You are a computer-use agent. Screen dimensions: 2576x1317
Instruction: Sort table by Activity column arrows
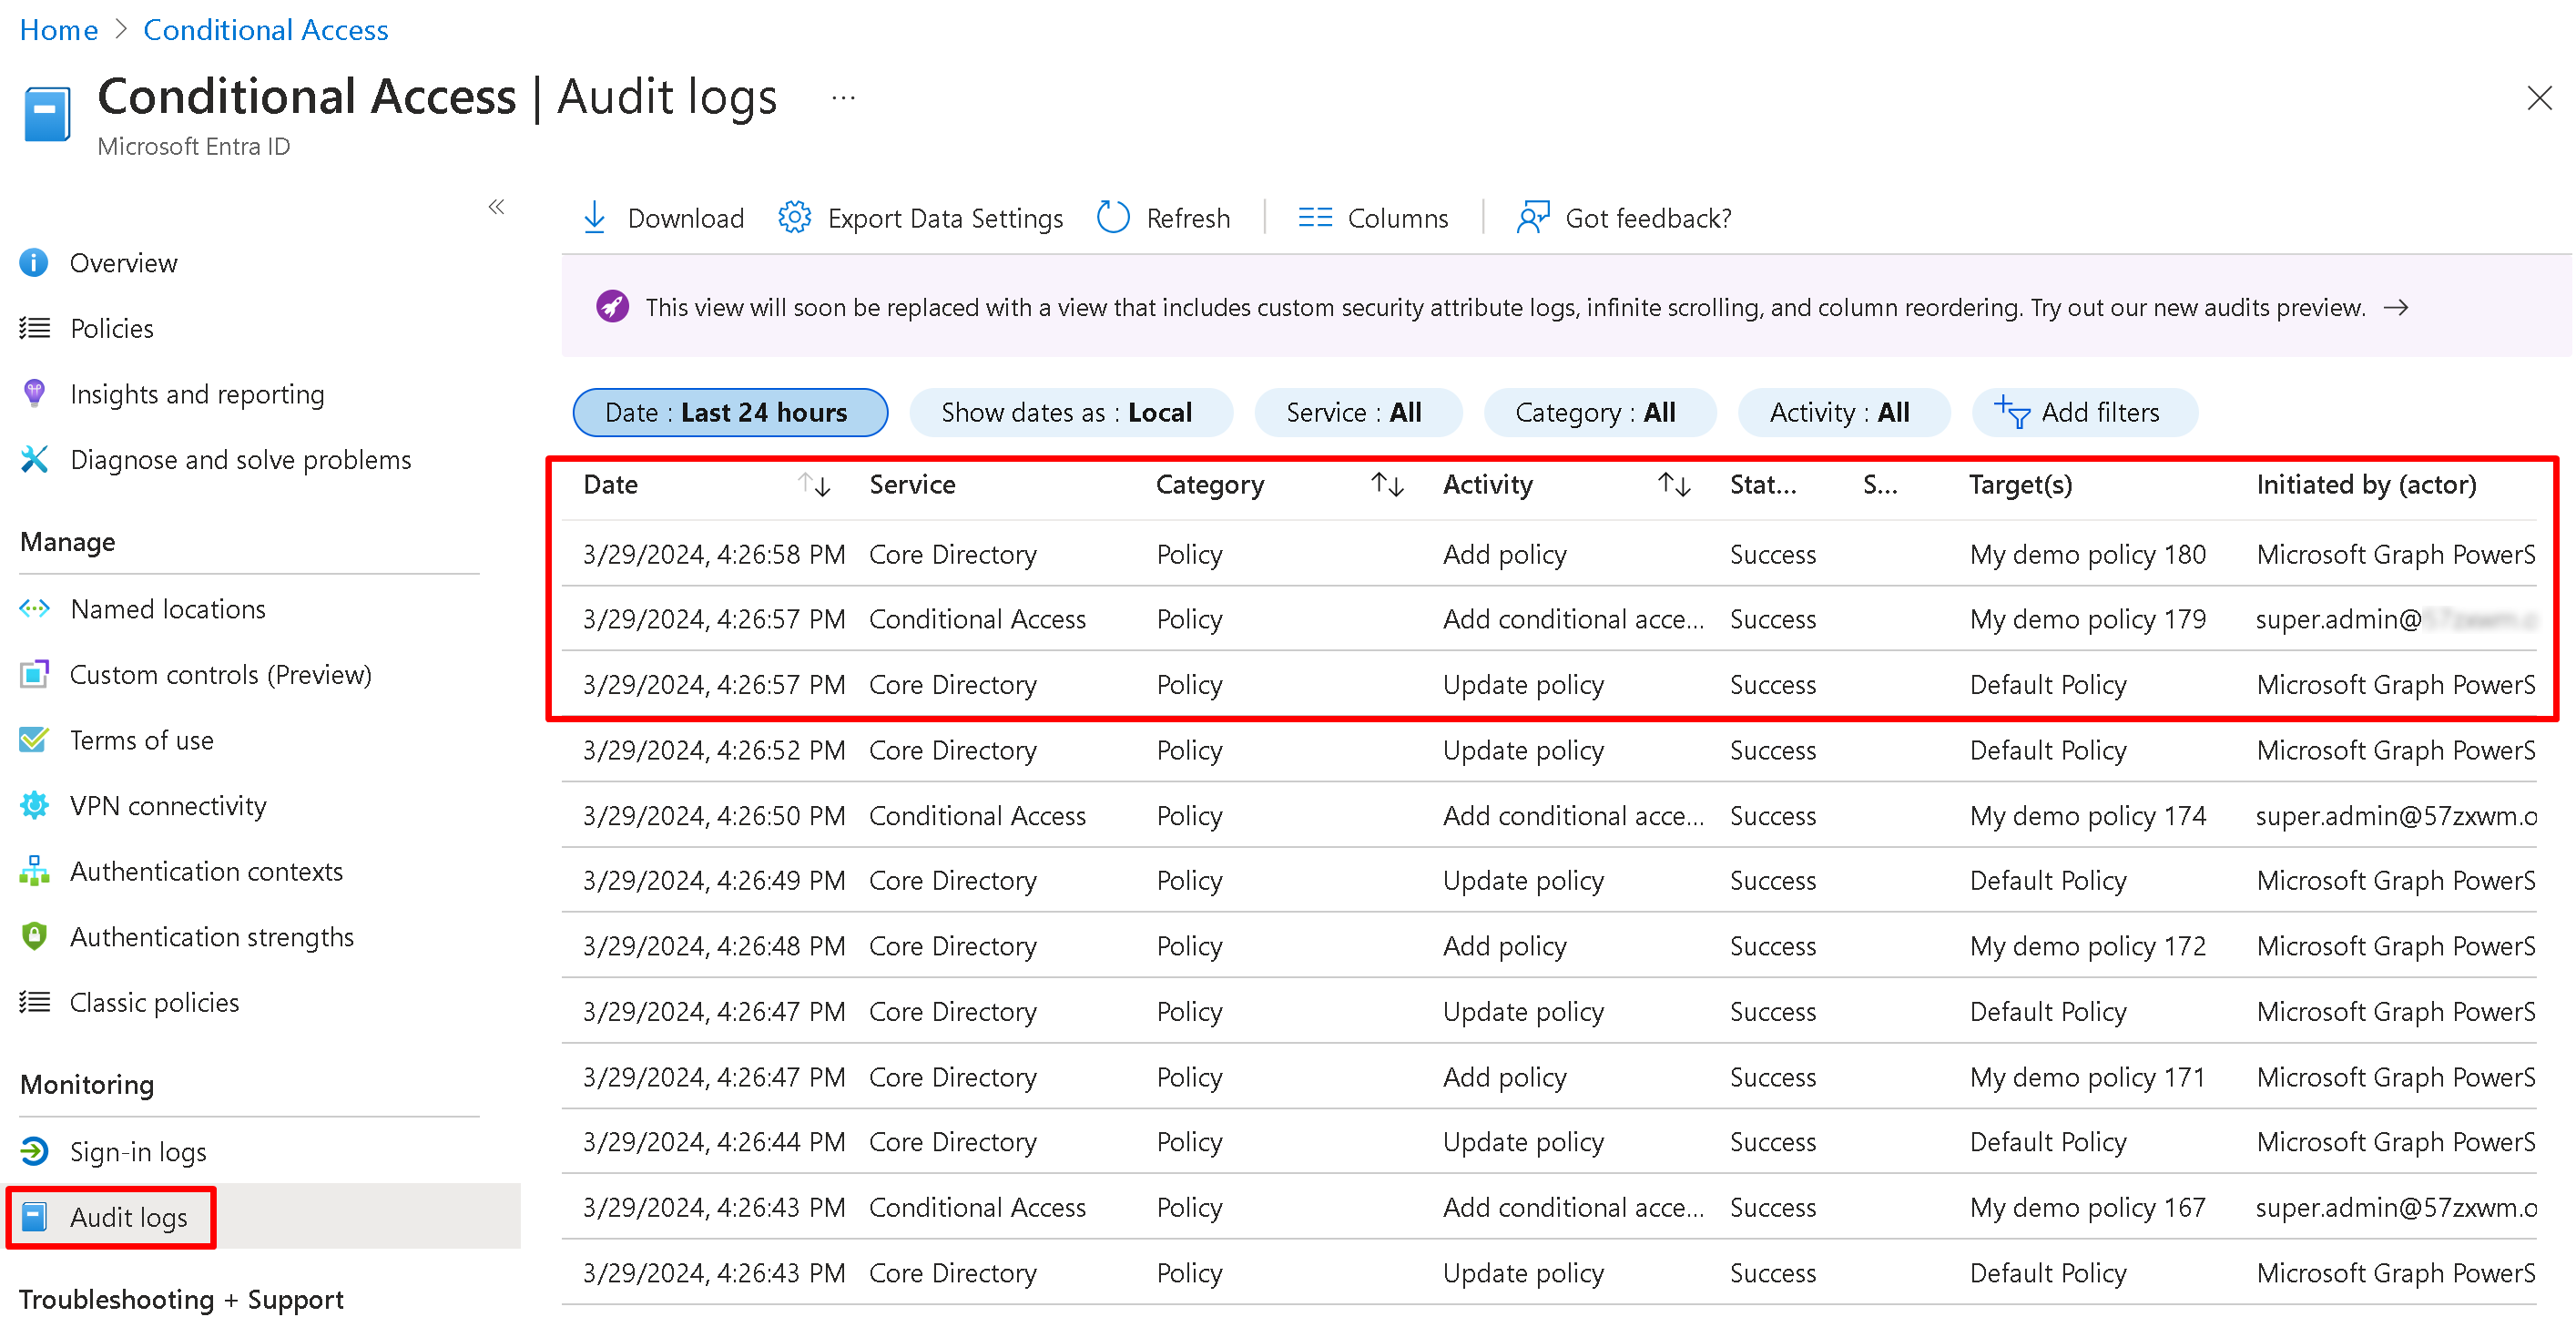pos(1673,485)
